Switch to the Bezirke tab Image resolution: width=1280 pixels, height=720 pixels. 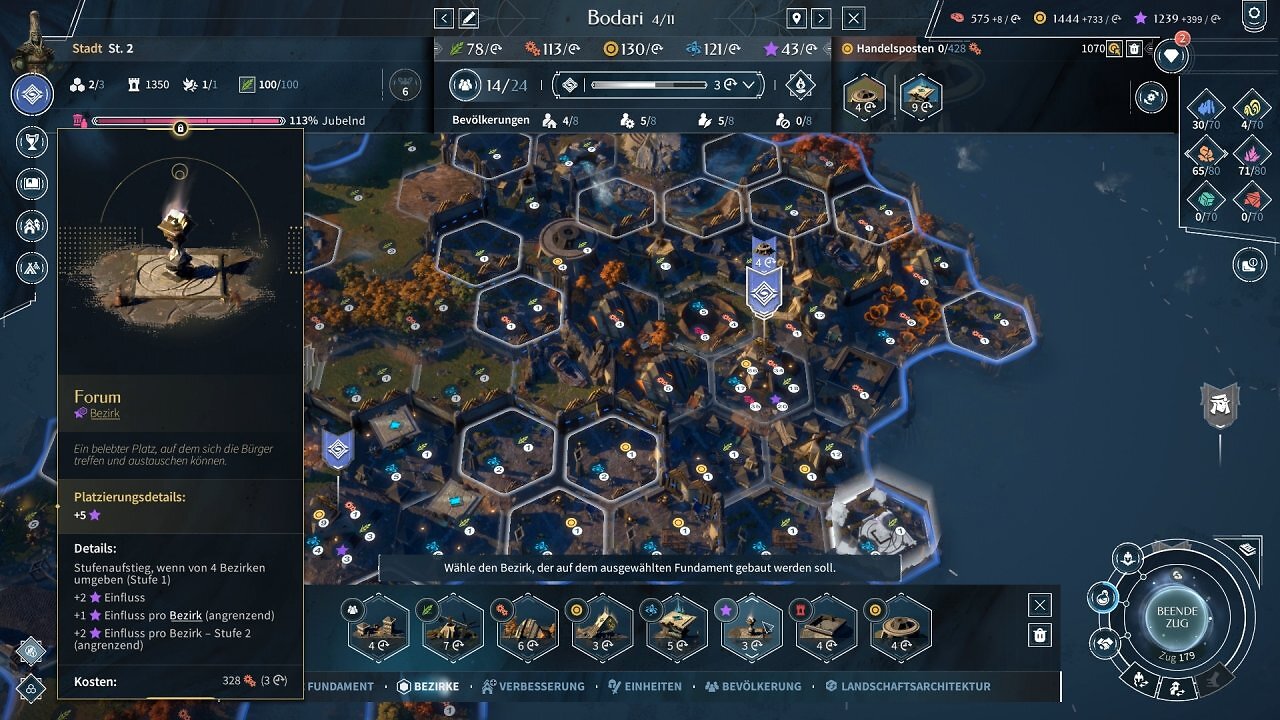[x=429, y=686]
